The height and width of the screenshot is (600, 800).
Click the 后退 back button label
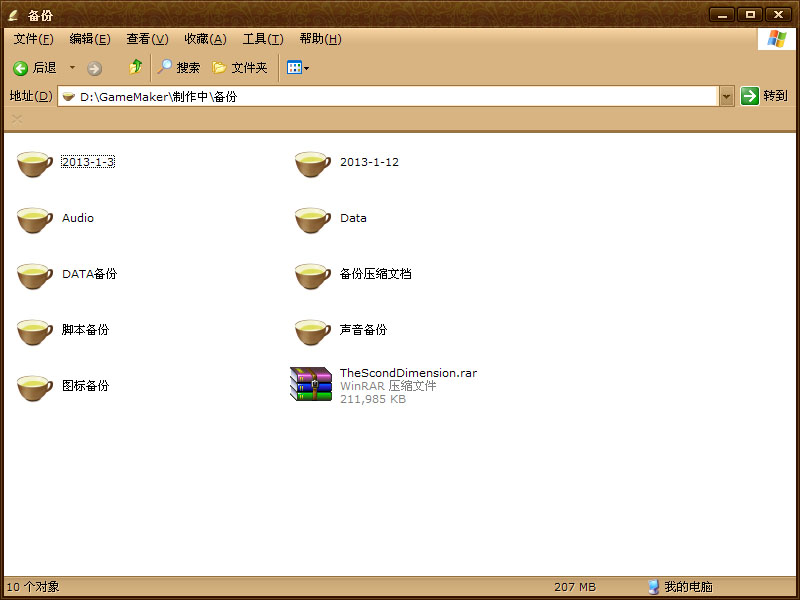[x=44, y=67]
